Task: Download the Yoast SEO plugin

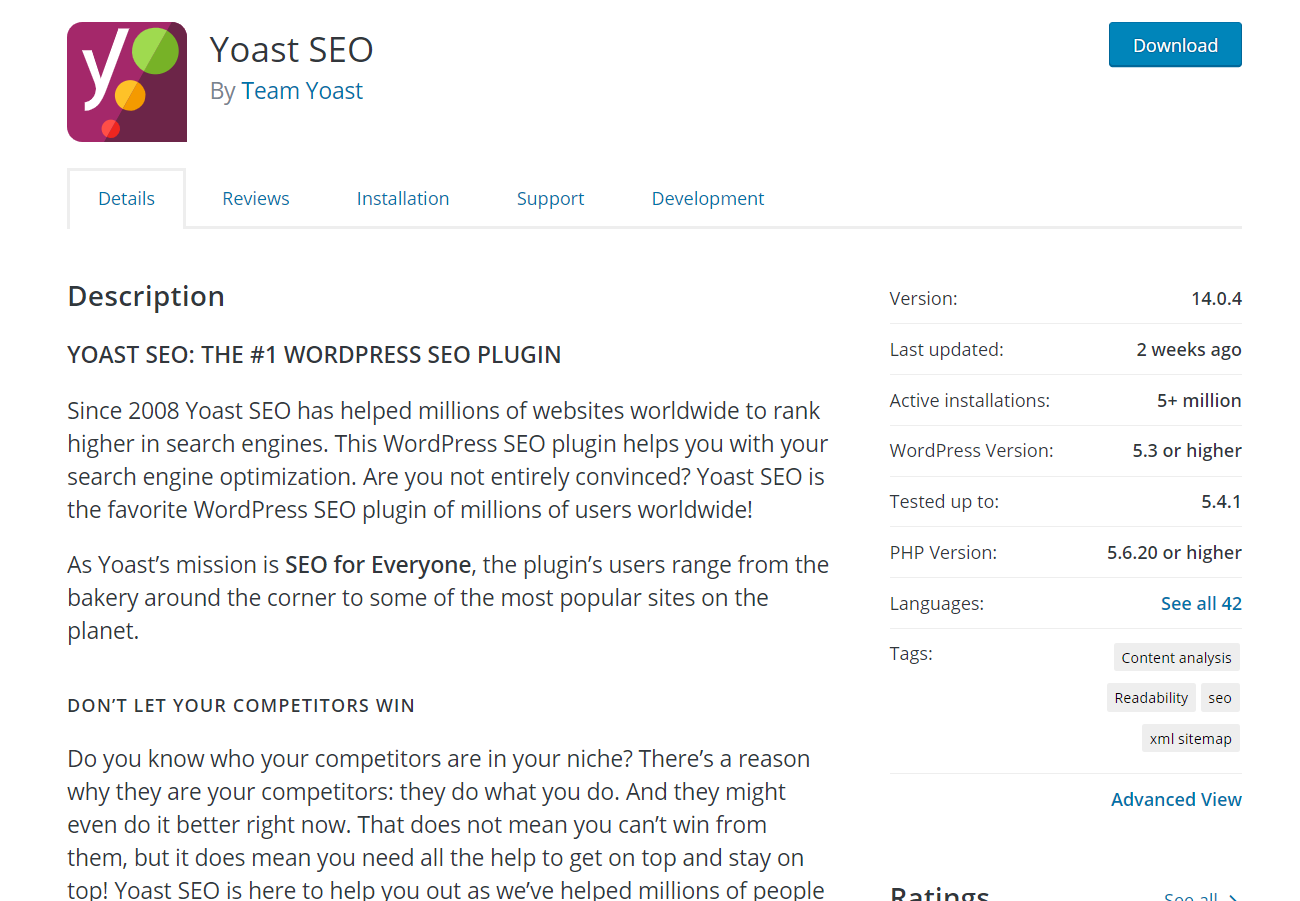Action: (x=1175, y=45)
